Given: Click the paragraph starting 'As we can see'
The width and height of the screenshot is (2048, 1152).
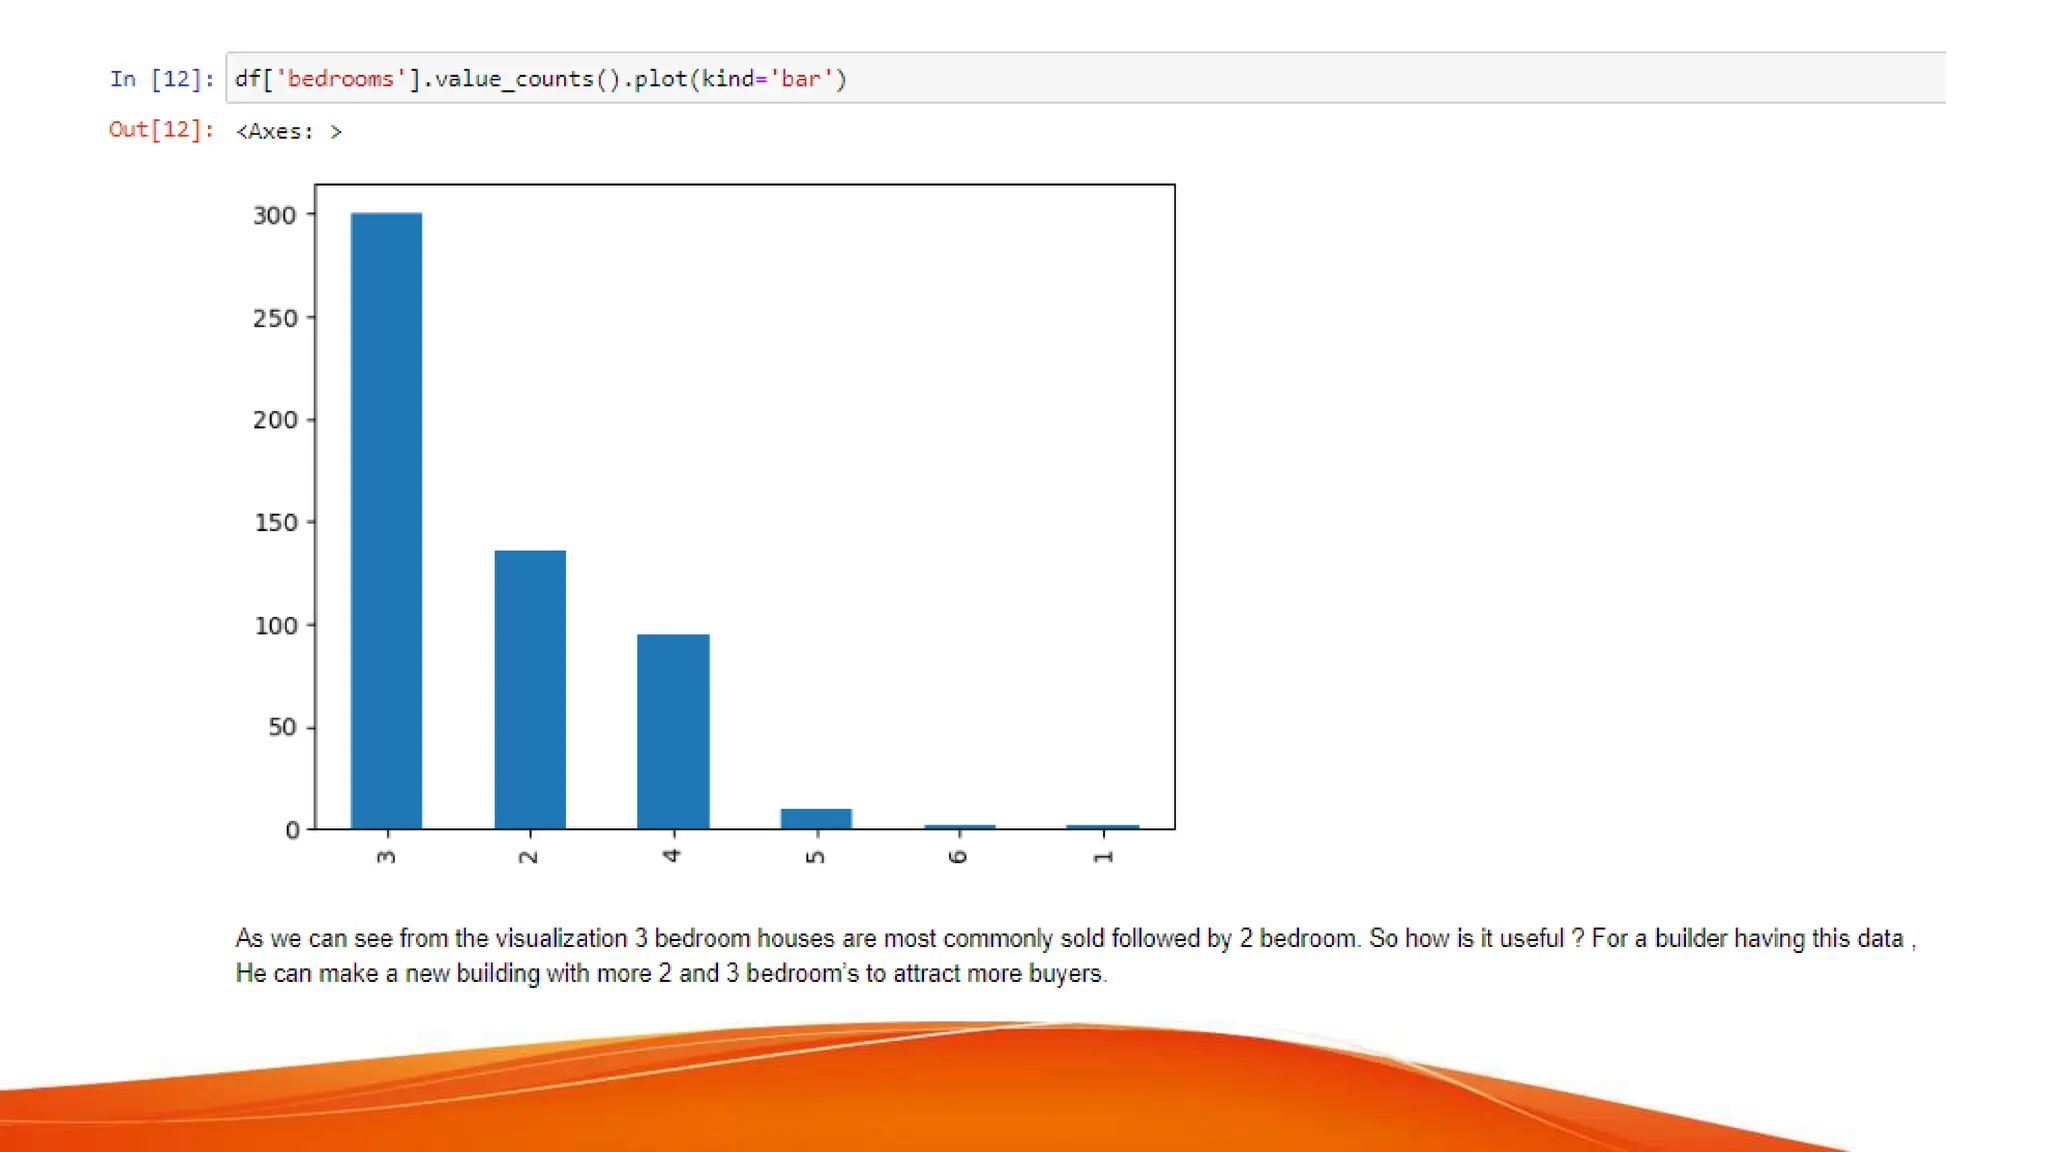Looking at the screenshot, I should tap(1075, 939).
